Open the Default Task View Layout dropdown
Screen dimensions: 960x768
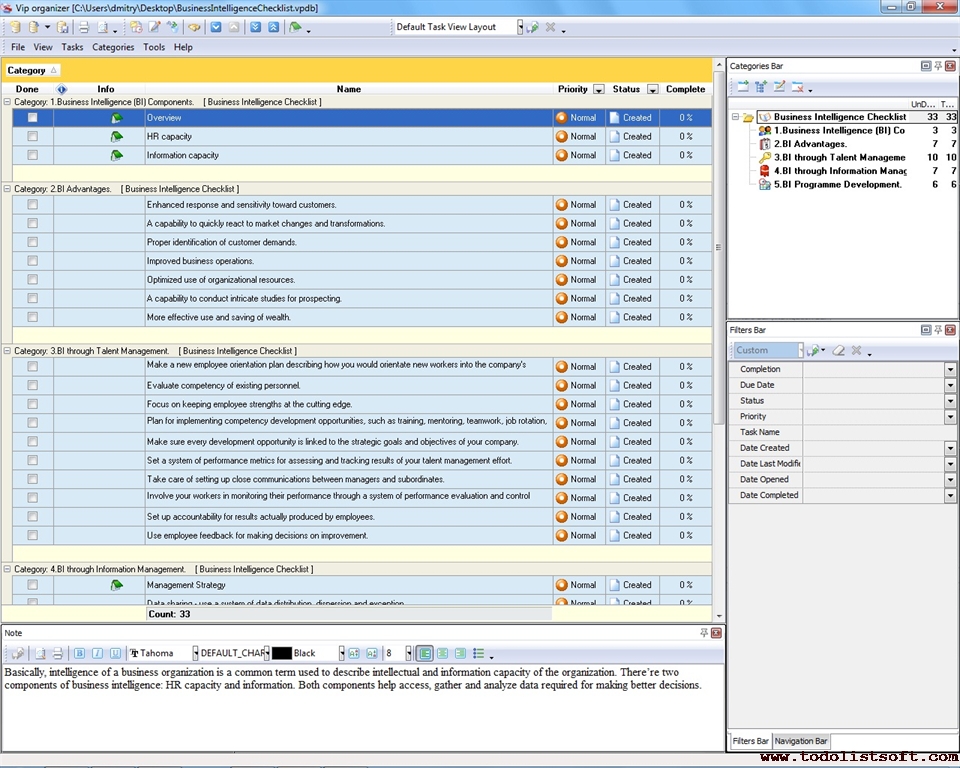tap(520, 27)
